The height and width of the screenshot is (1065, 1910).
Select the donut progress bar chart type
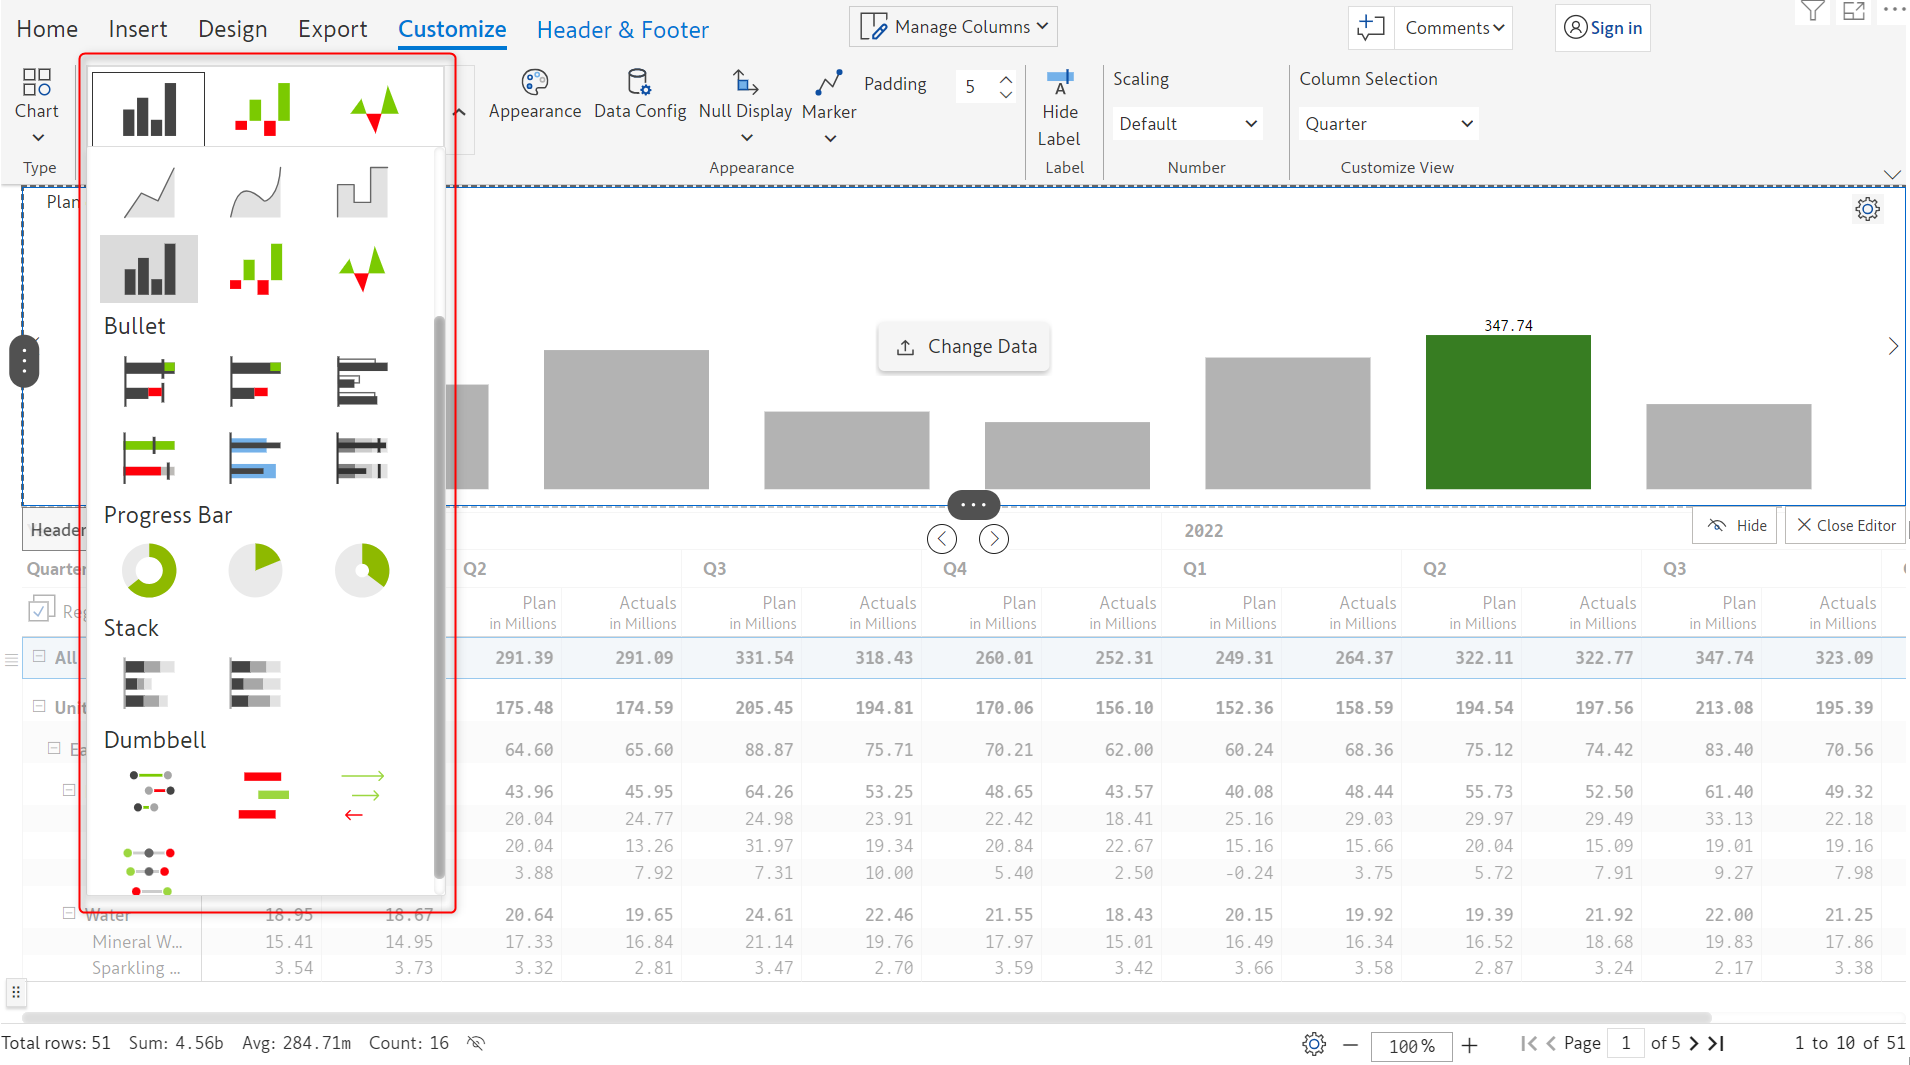click(149, 570)
